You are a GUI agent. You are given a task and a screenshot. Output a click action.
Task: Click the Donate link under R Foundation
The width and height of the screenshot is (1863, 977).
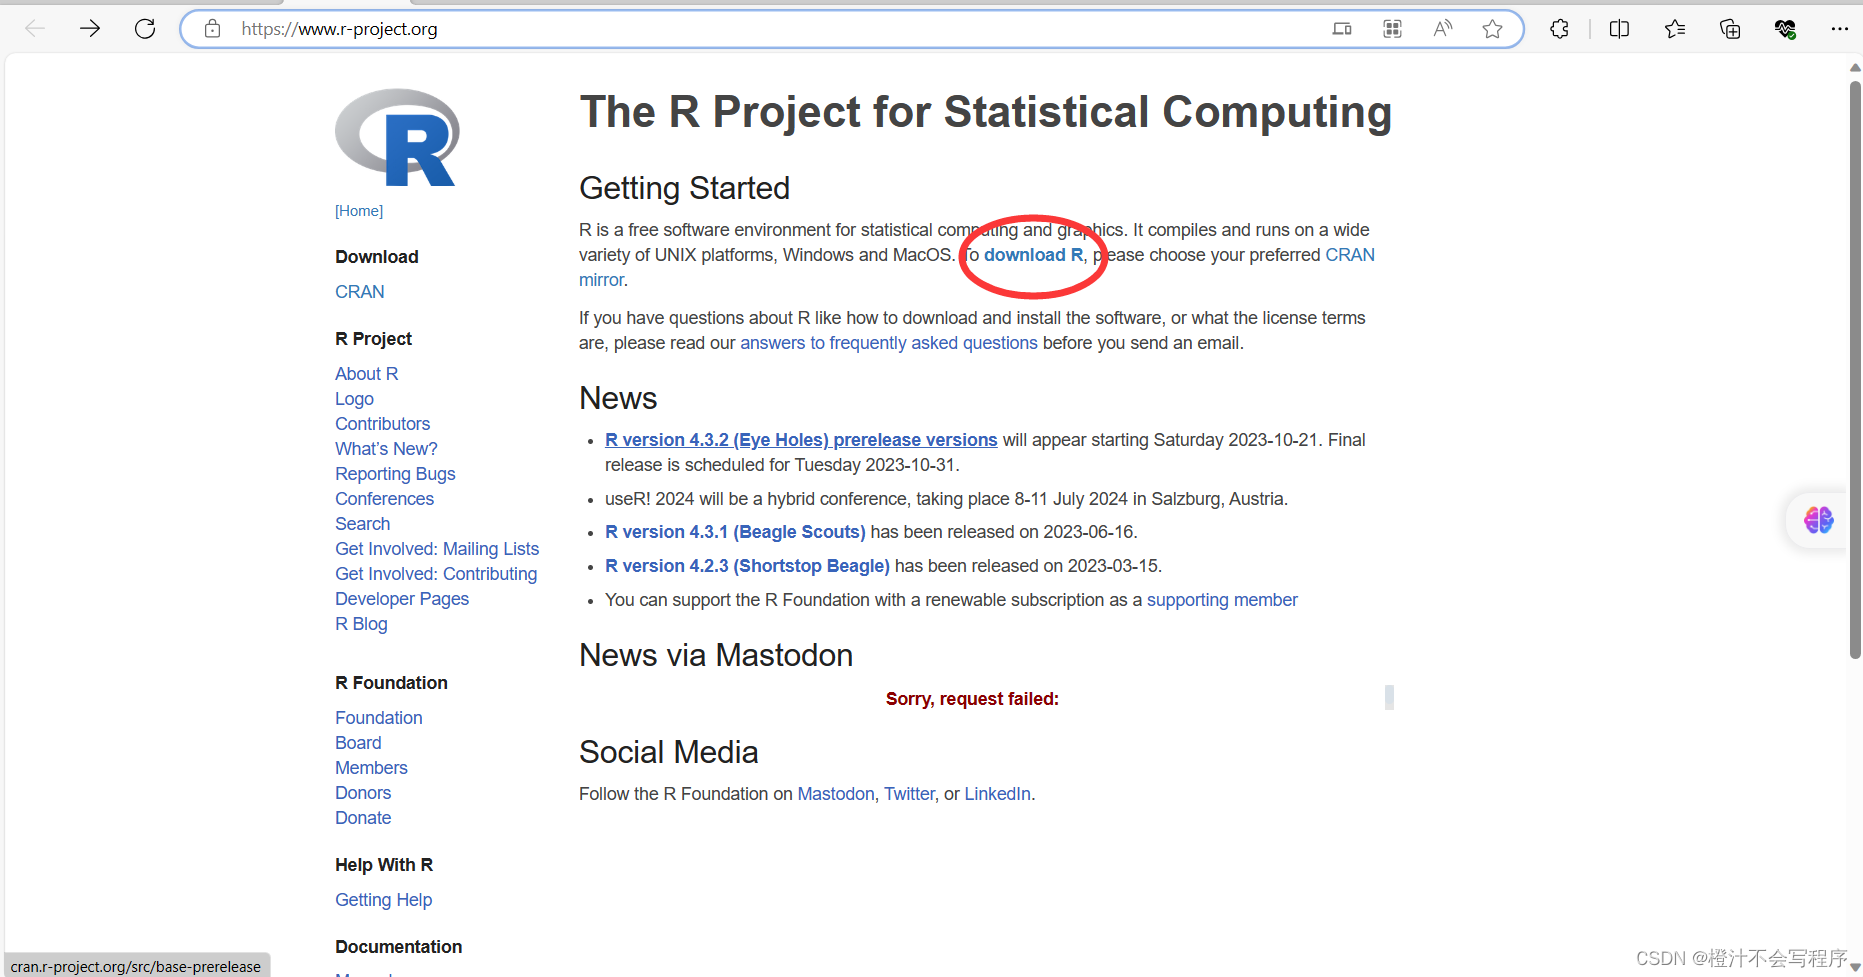pos(363,818)
